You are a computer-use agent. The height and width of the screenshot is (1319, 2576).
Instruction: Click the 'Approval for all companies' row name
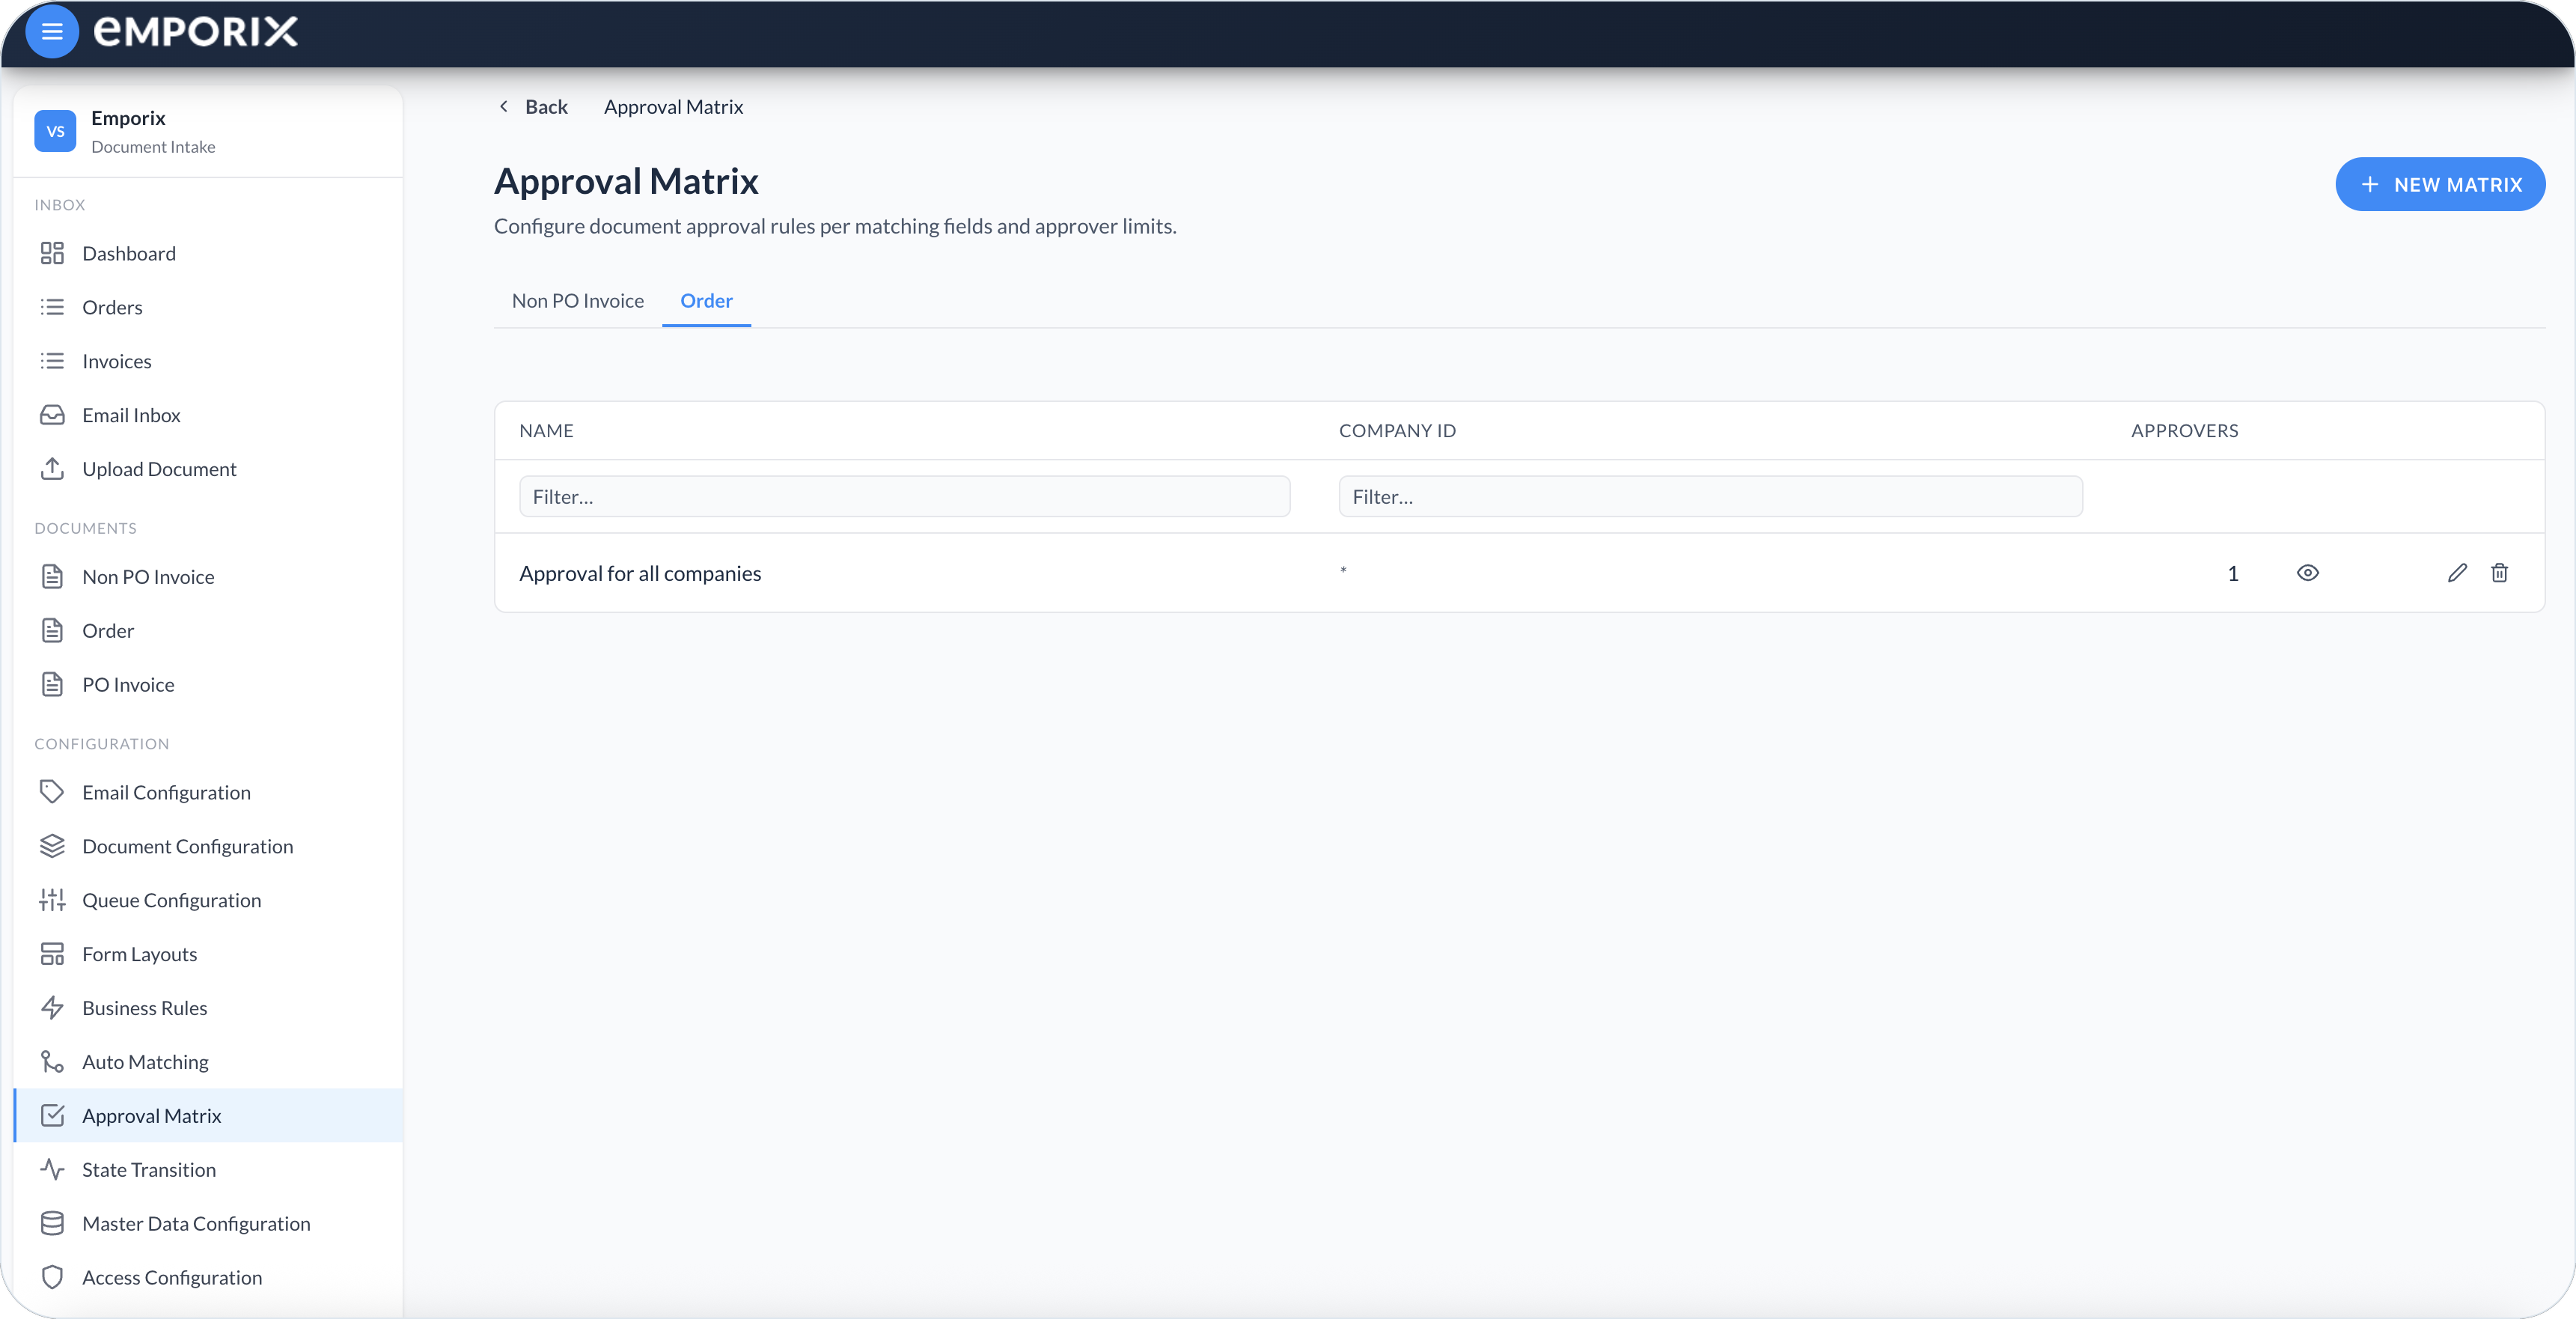tap(640, 573)
